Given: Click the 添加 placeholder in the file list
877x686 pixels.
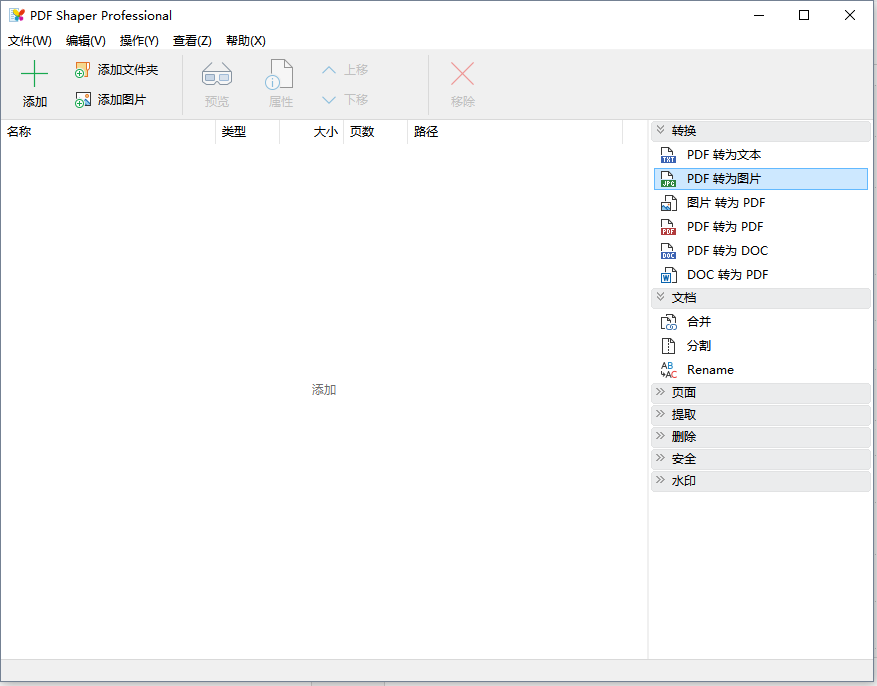Looking at the screenshot, I should (324, 390).
